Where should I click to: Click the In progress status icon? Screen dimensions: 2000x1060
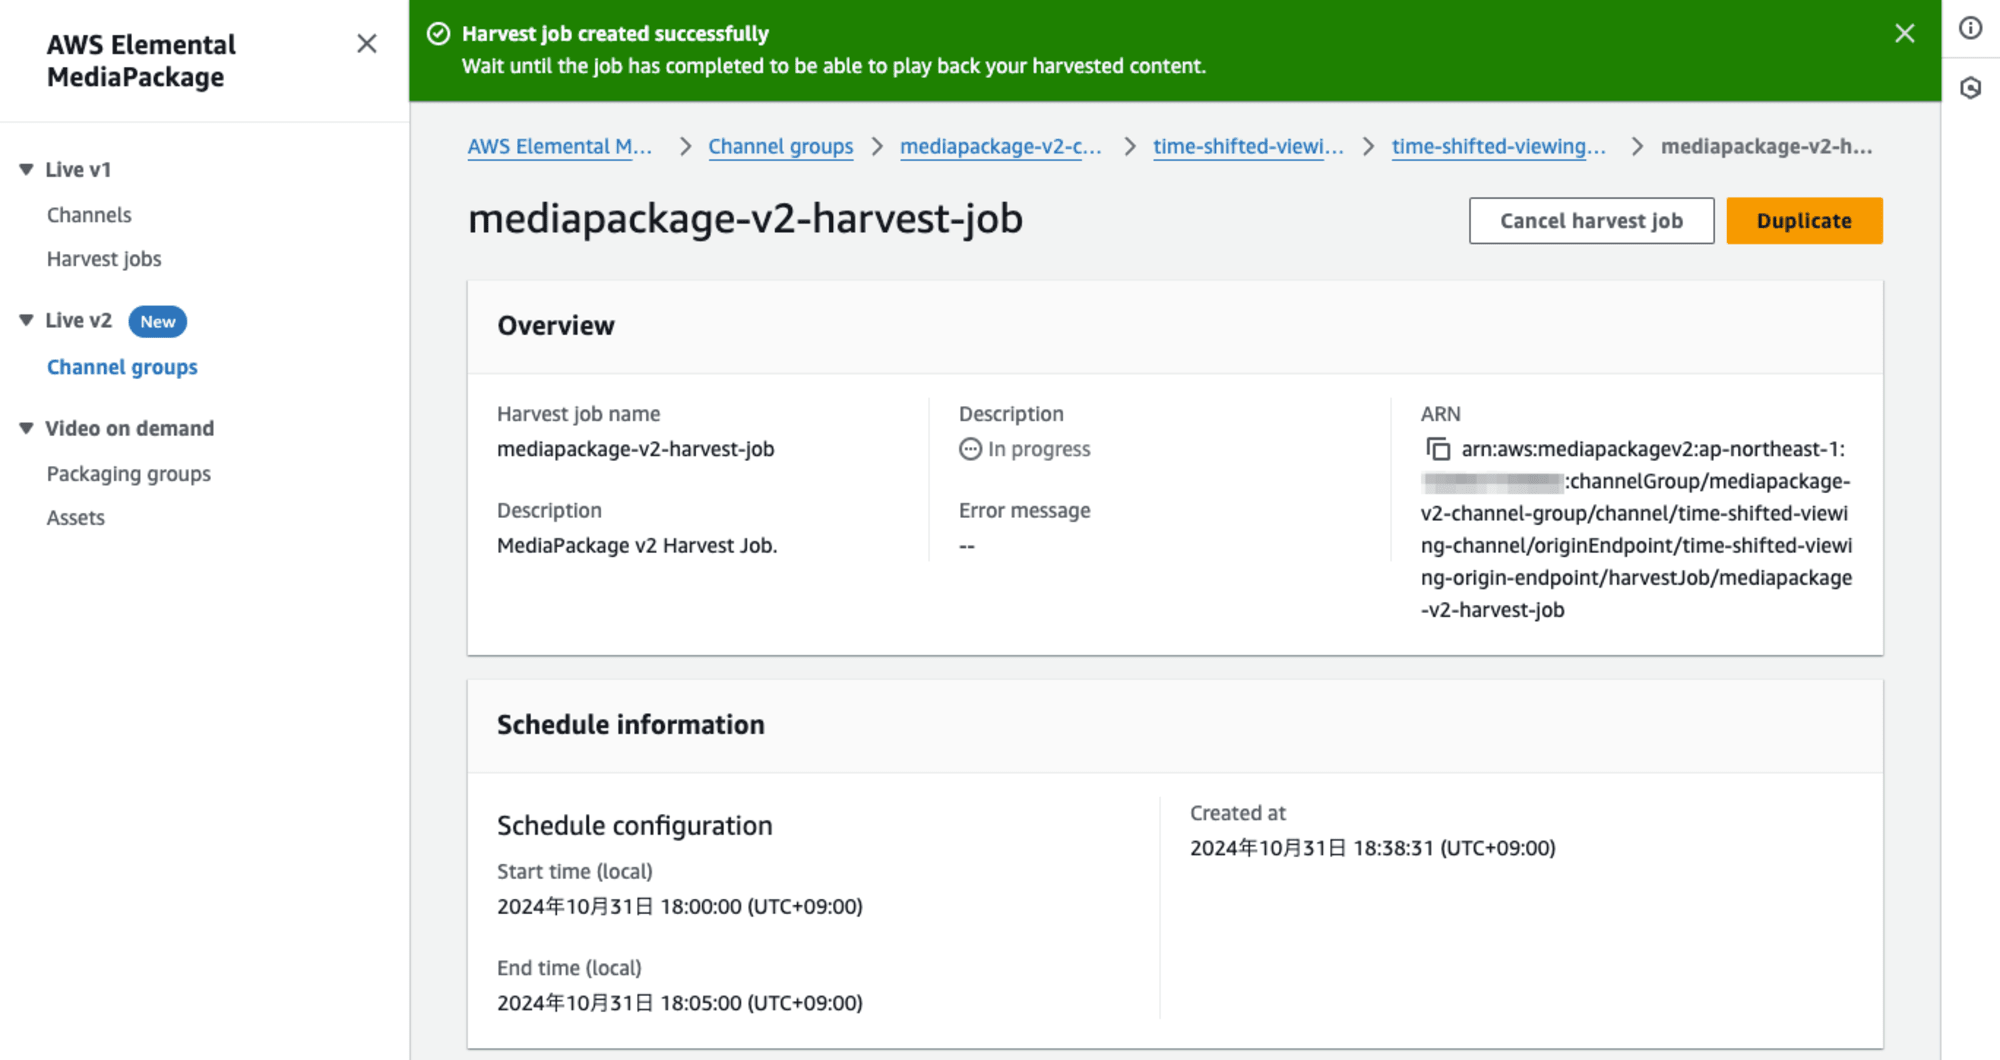pos(970,449)
